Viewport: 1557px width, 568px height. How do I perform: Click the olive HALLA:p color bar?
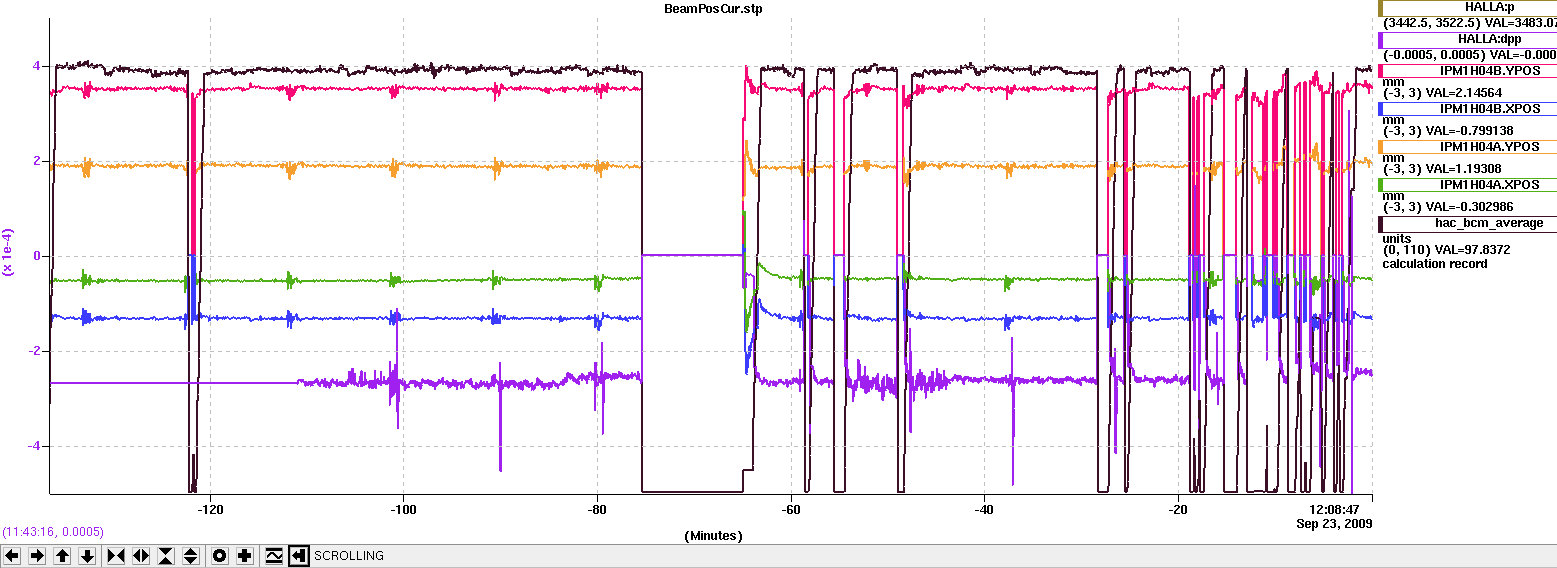(1380, 8)
